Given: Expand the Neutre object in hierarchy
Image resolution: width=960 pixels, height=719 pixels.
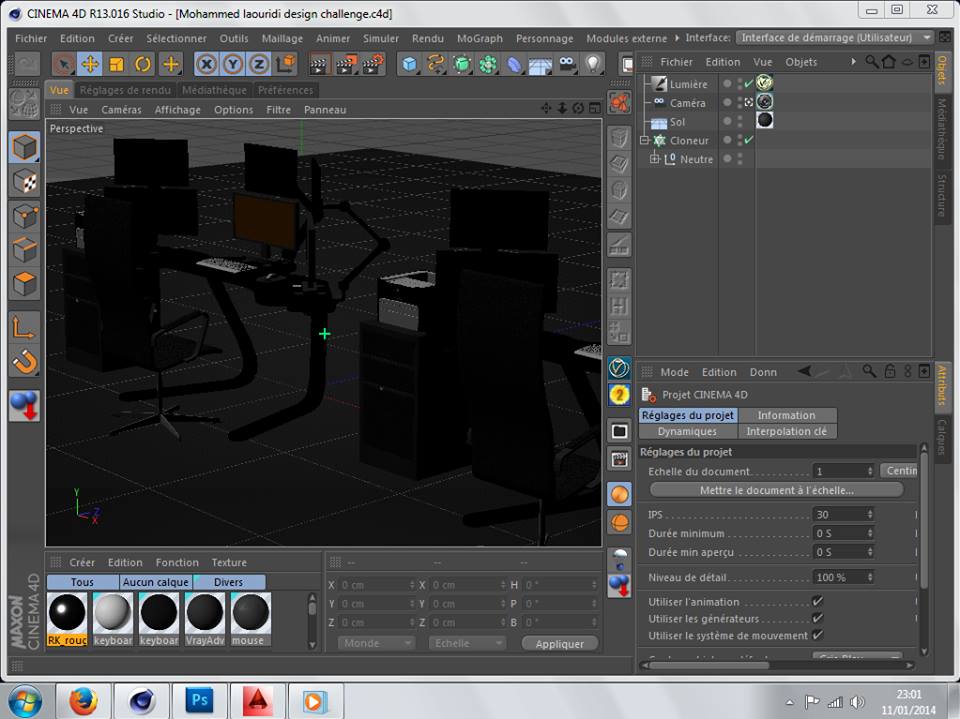Looking at the screenshot, I should 655,159.
